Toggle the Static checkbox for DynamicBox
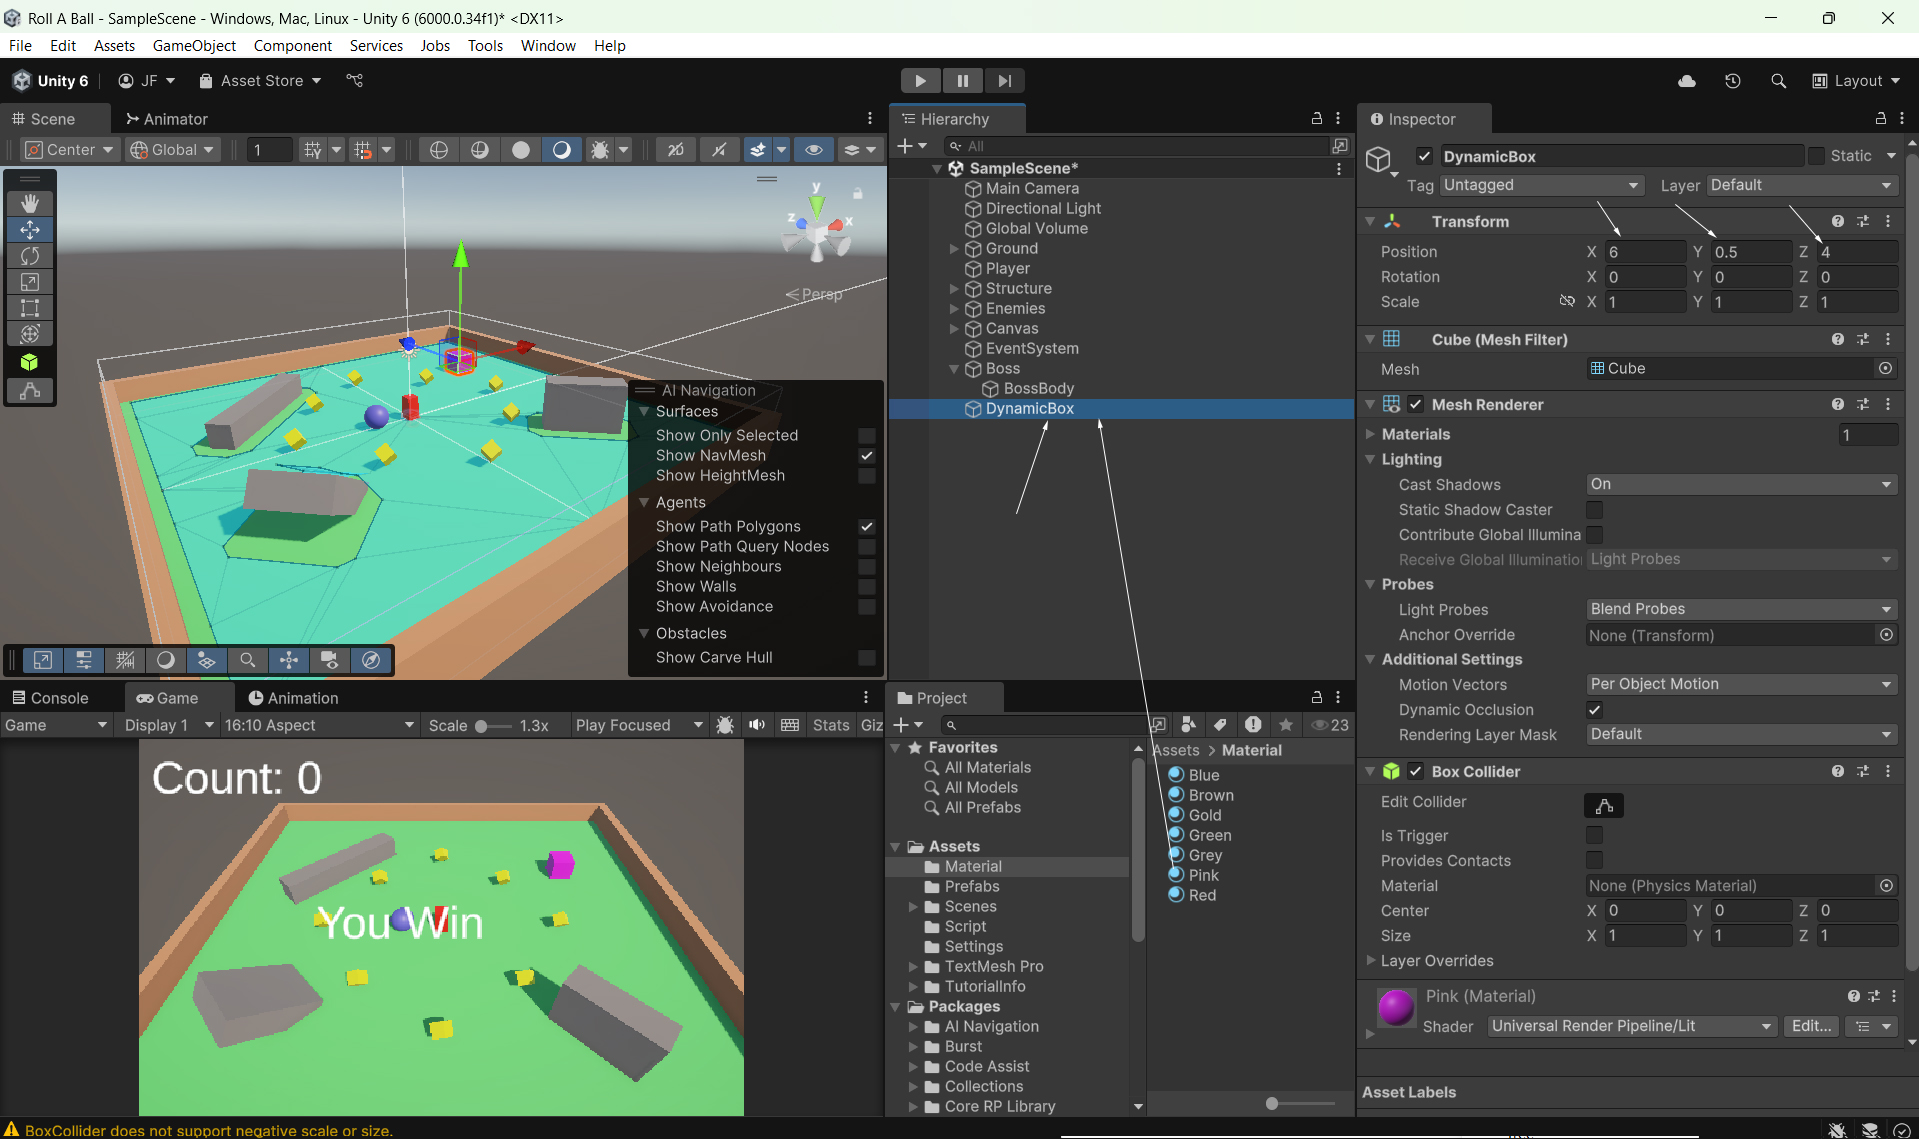The height and width of the screenshot is (1139, 1919). point(1816,156)
